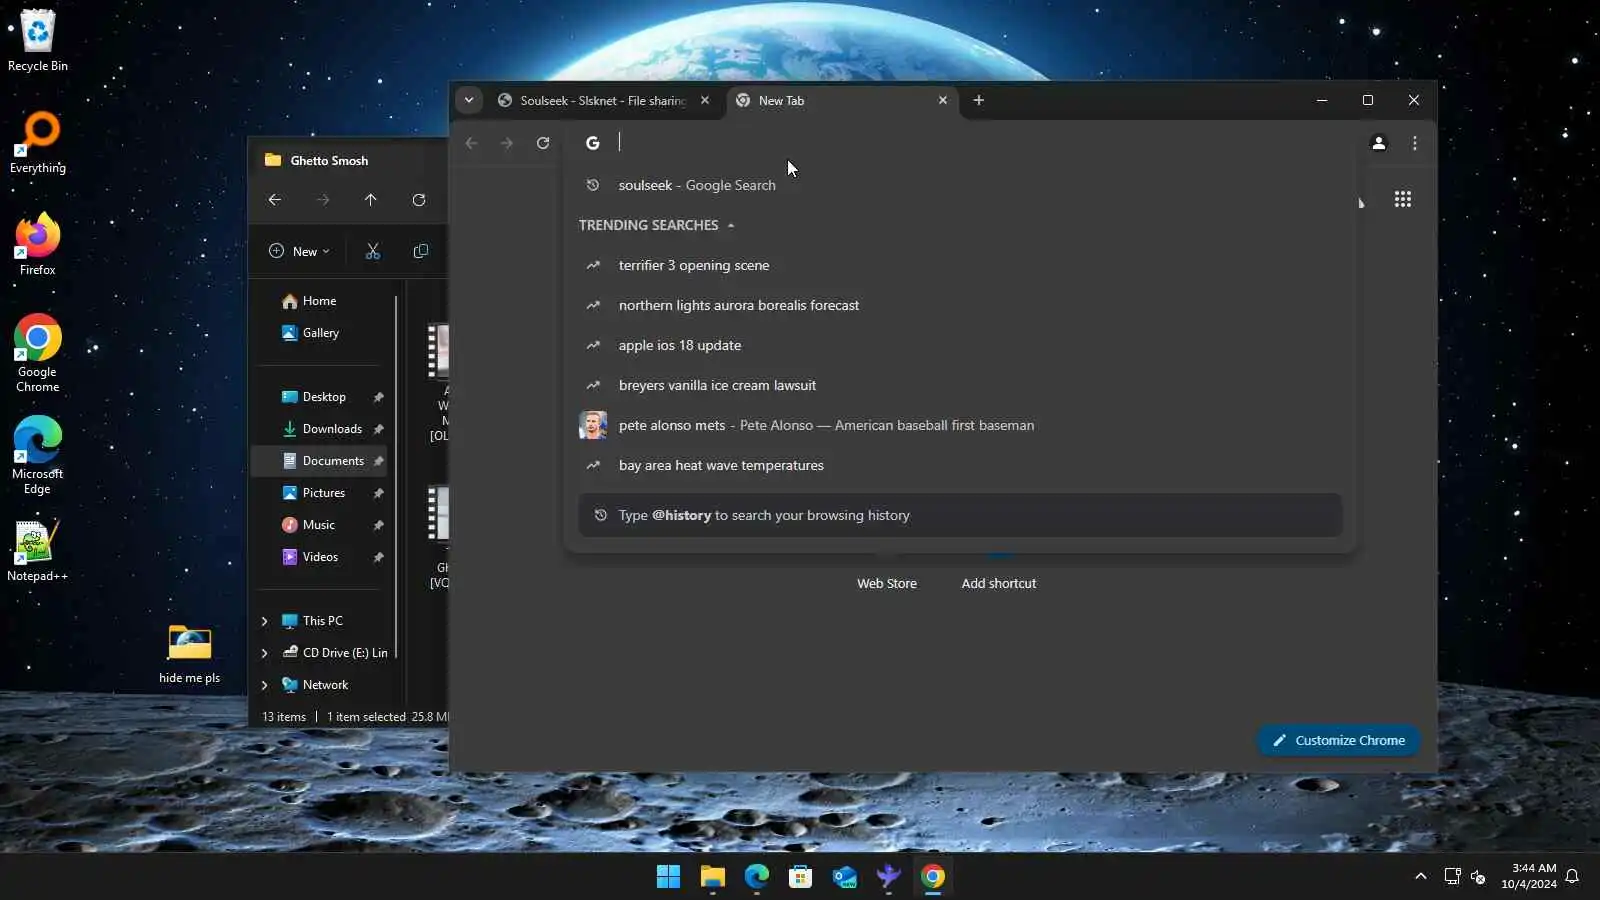Open Firefox desktop shortcut

[x=38, y=244]
